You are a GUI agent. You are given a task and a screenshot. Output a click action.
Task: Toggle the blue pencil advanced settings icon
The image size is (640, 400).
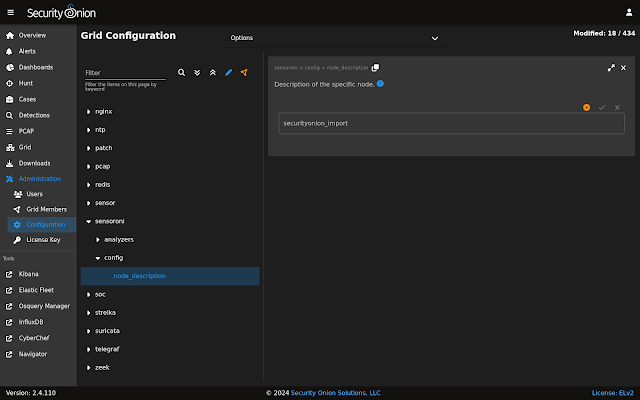coord(228,73)
